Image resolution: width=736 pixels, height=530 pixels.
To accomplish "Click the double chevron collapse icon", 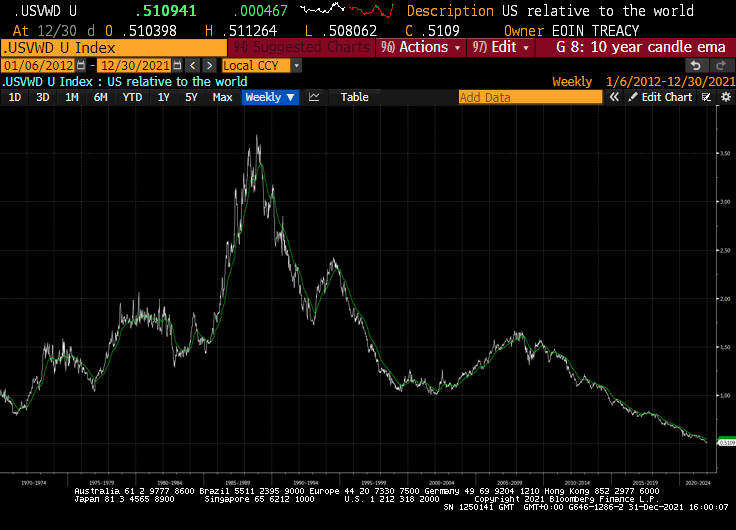I will click(x=615, y=97).
